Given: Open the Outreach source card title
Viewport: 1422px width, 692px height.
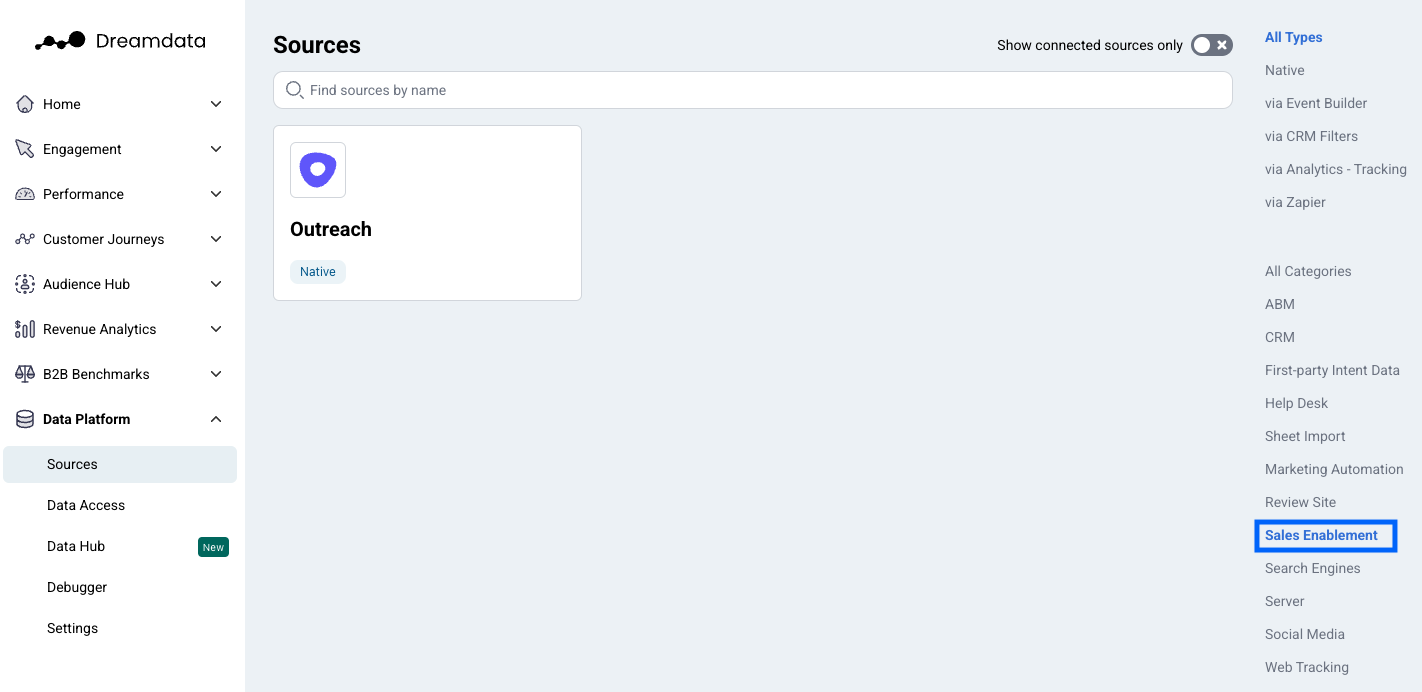Looking at the screenshot, I should tap(331, 229).
